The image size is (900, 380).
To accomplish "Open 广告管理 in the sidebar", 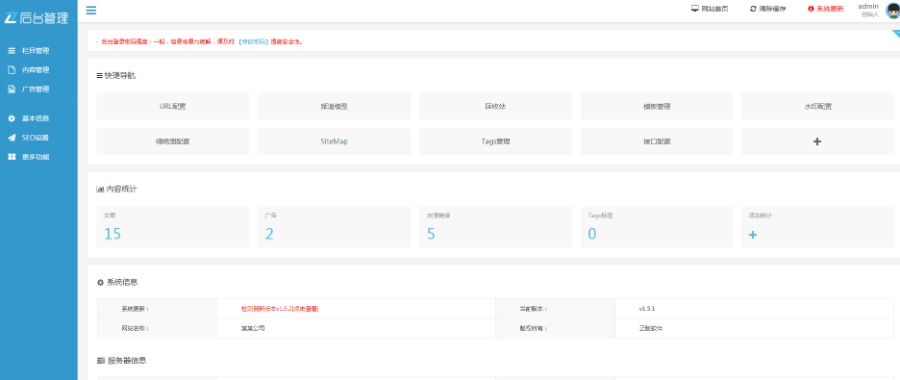I will point(29,90).
